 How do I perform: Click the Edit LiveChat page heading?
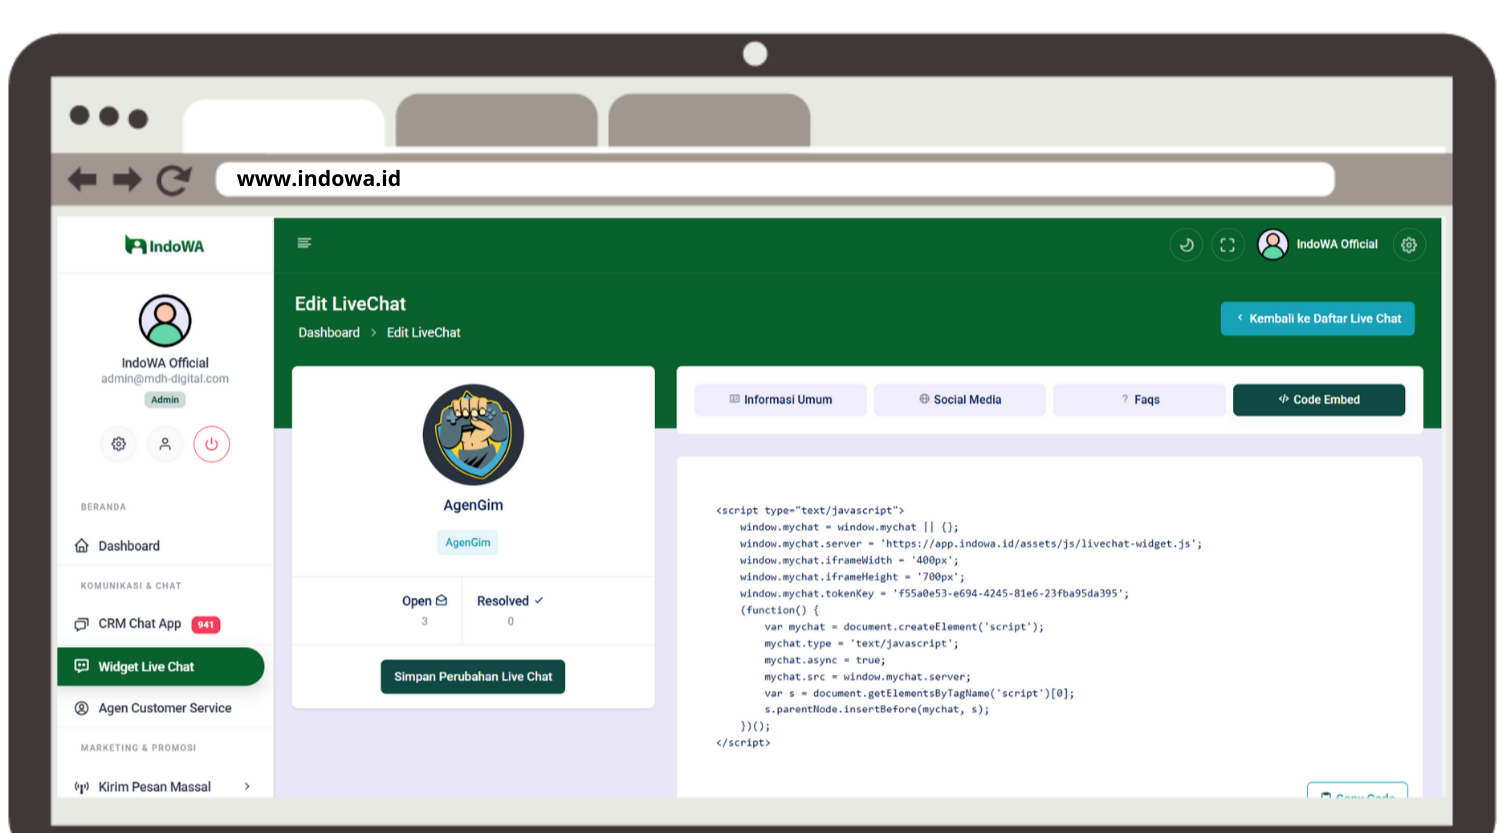point(350,304)
